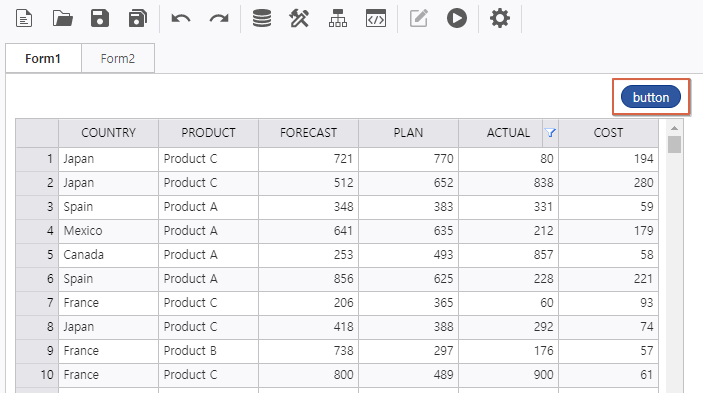The width and height of the screenshot is (703, 393).
Task: Select the COUNTRY column header
Action: (x=108, y=133)
